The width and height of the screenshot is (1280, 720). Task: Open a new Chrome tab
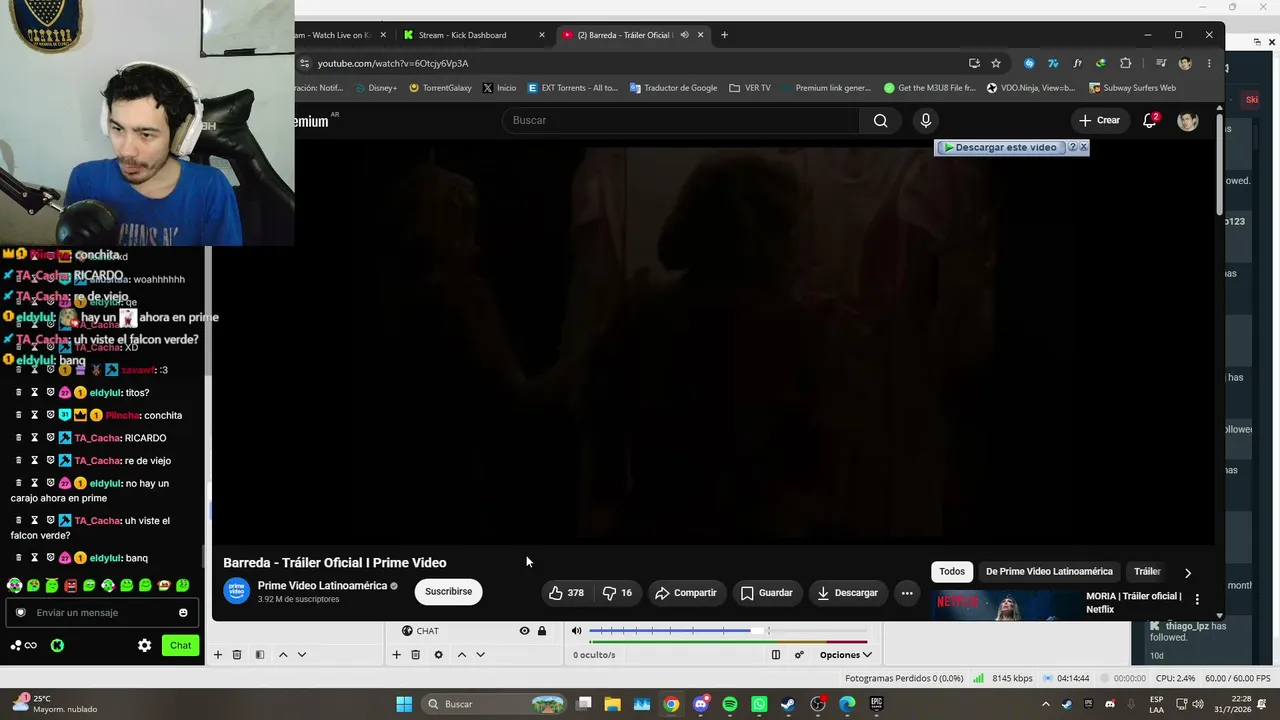coord(725,35)
